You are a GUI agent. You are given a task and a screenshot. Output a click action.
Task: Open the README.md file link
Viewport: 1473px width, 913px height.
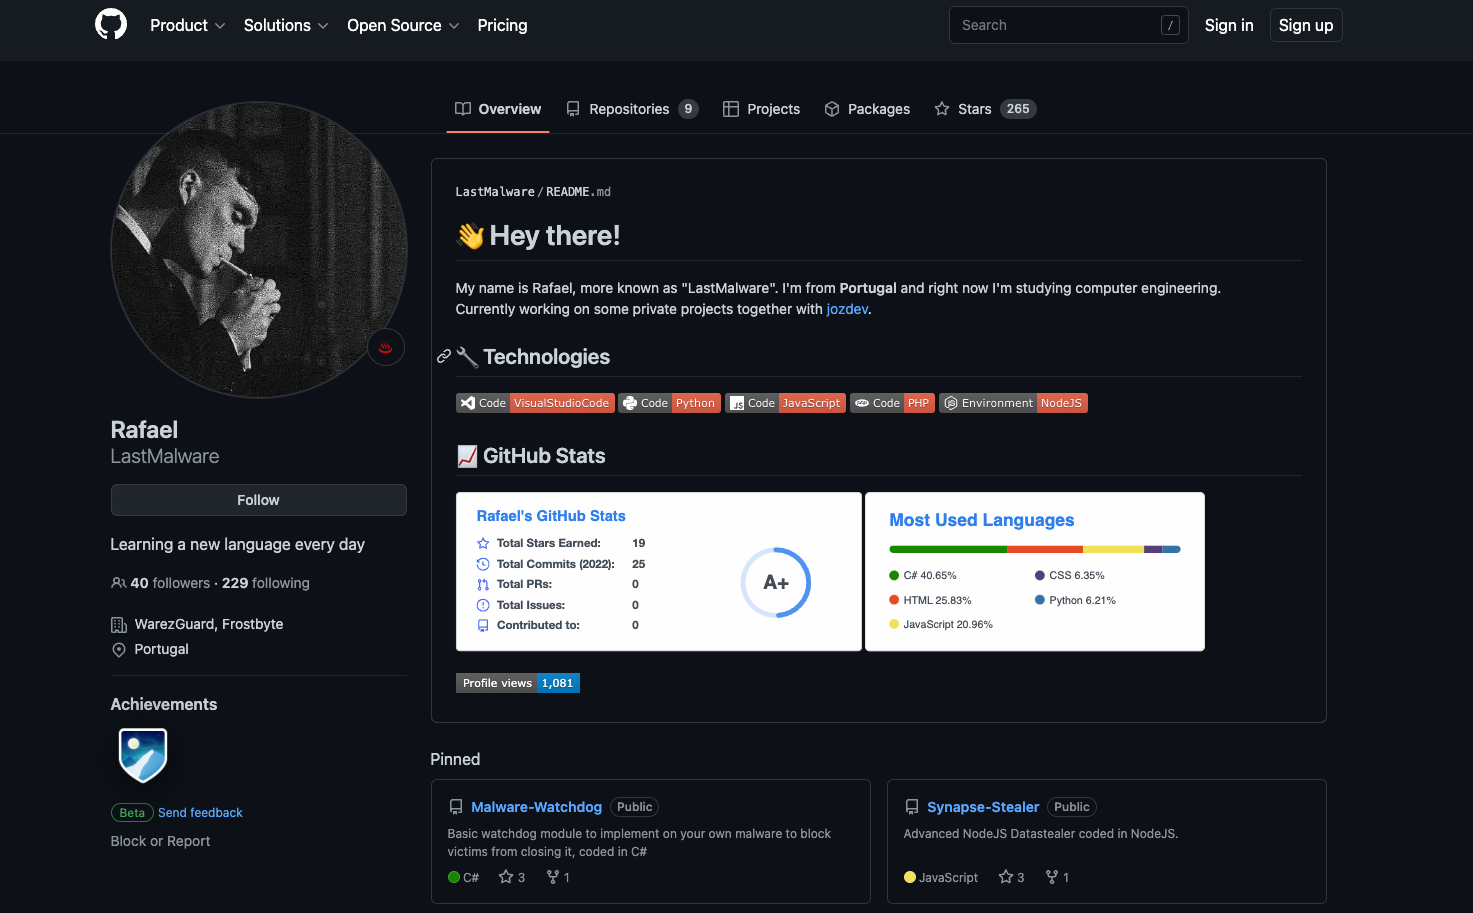[578, 192]
